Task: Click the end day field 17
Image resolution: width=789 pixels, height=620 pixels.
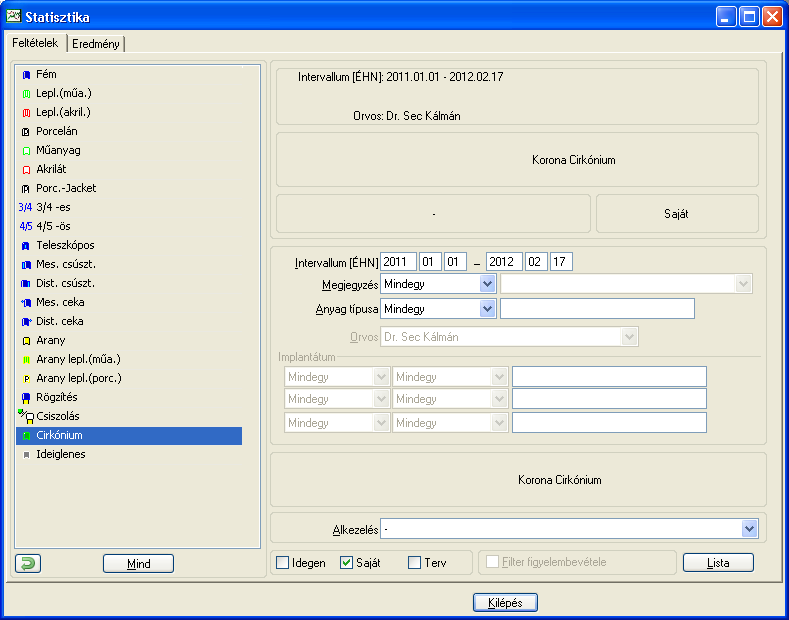Action: [561, 262]
